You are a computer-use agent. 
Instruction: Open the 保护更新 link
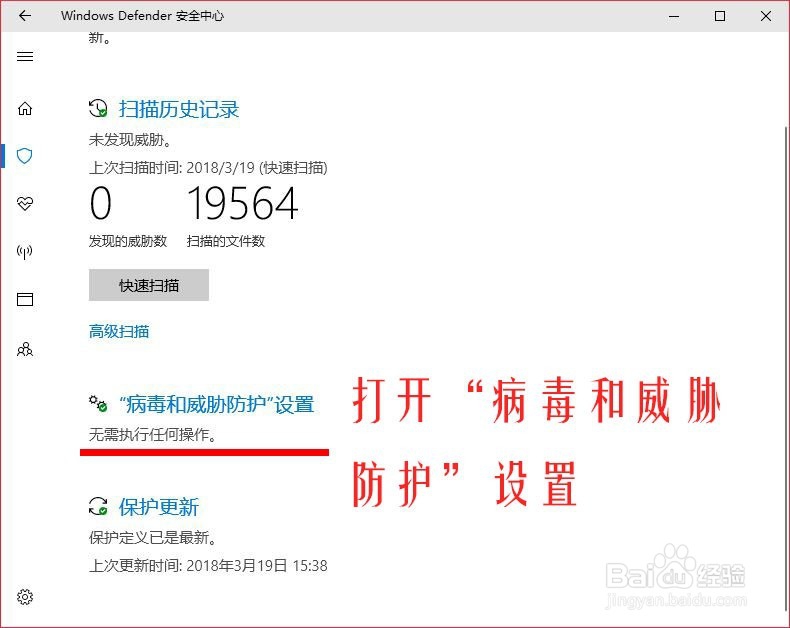click(159, 507)
